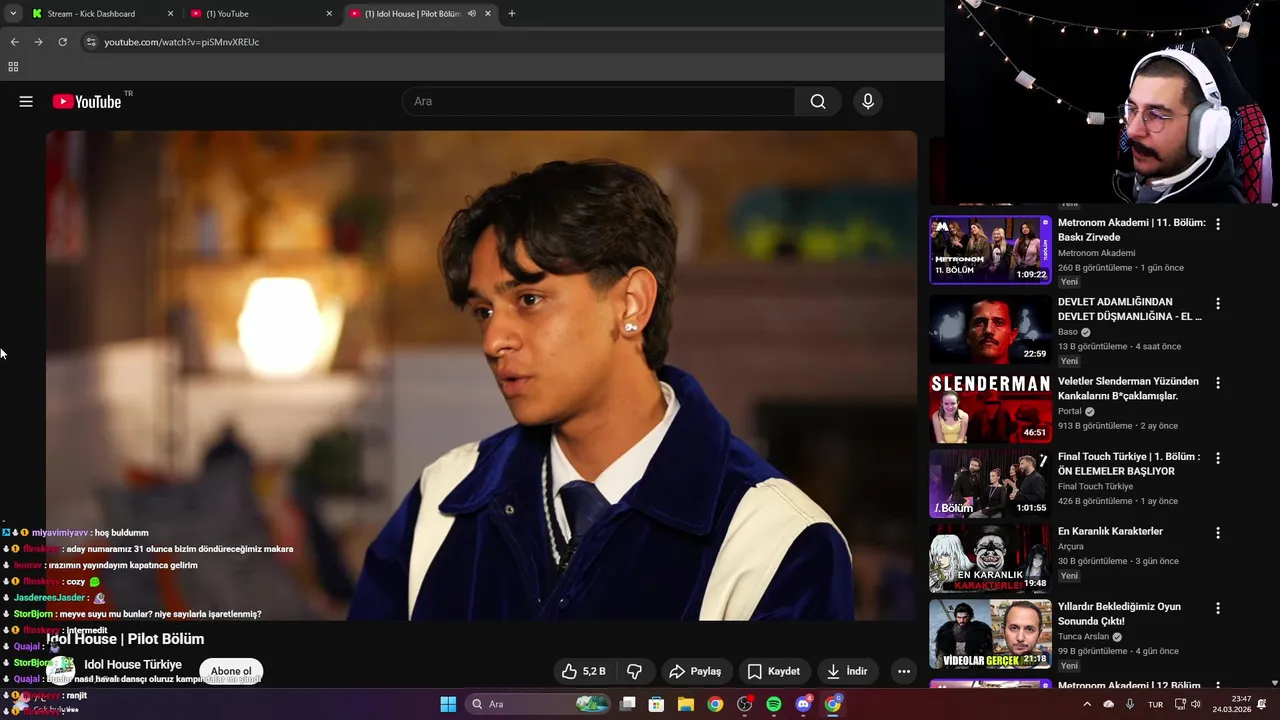
Task: Expand the tab search dropdown arrow
Action: [x=13, y=14]
